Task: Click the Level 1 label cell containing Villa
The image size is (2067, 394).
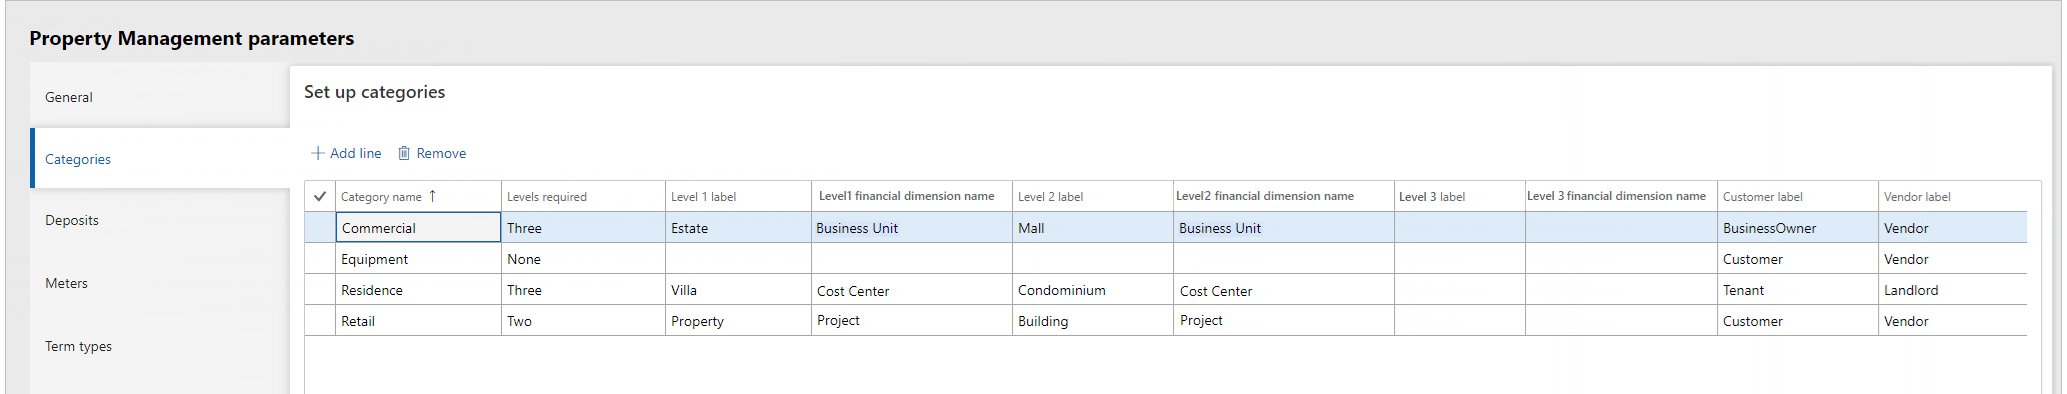Action: point(738,290)
